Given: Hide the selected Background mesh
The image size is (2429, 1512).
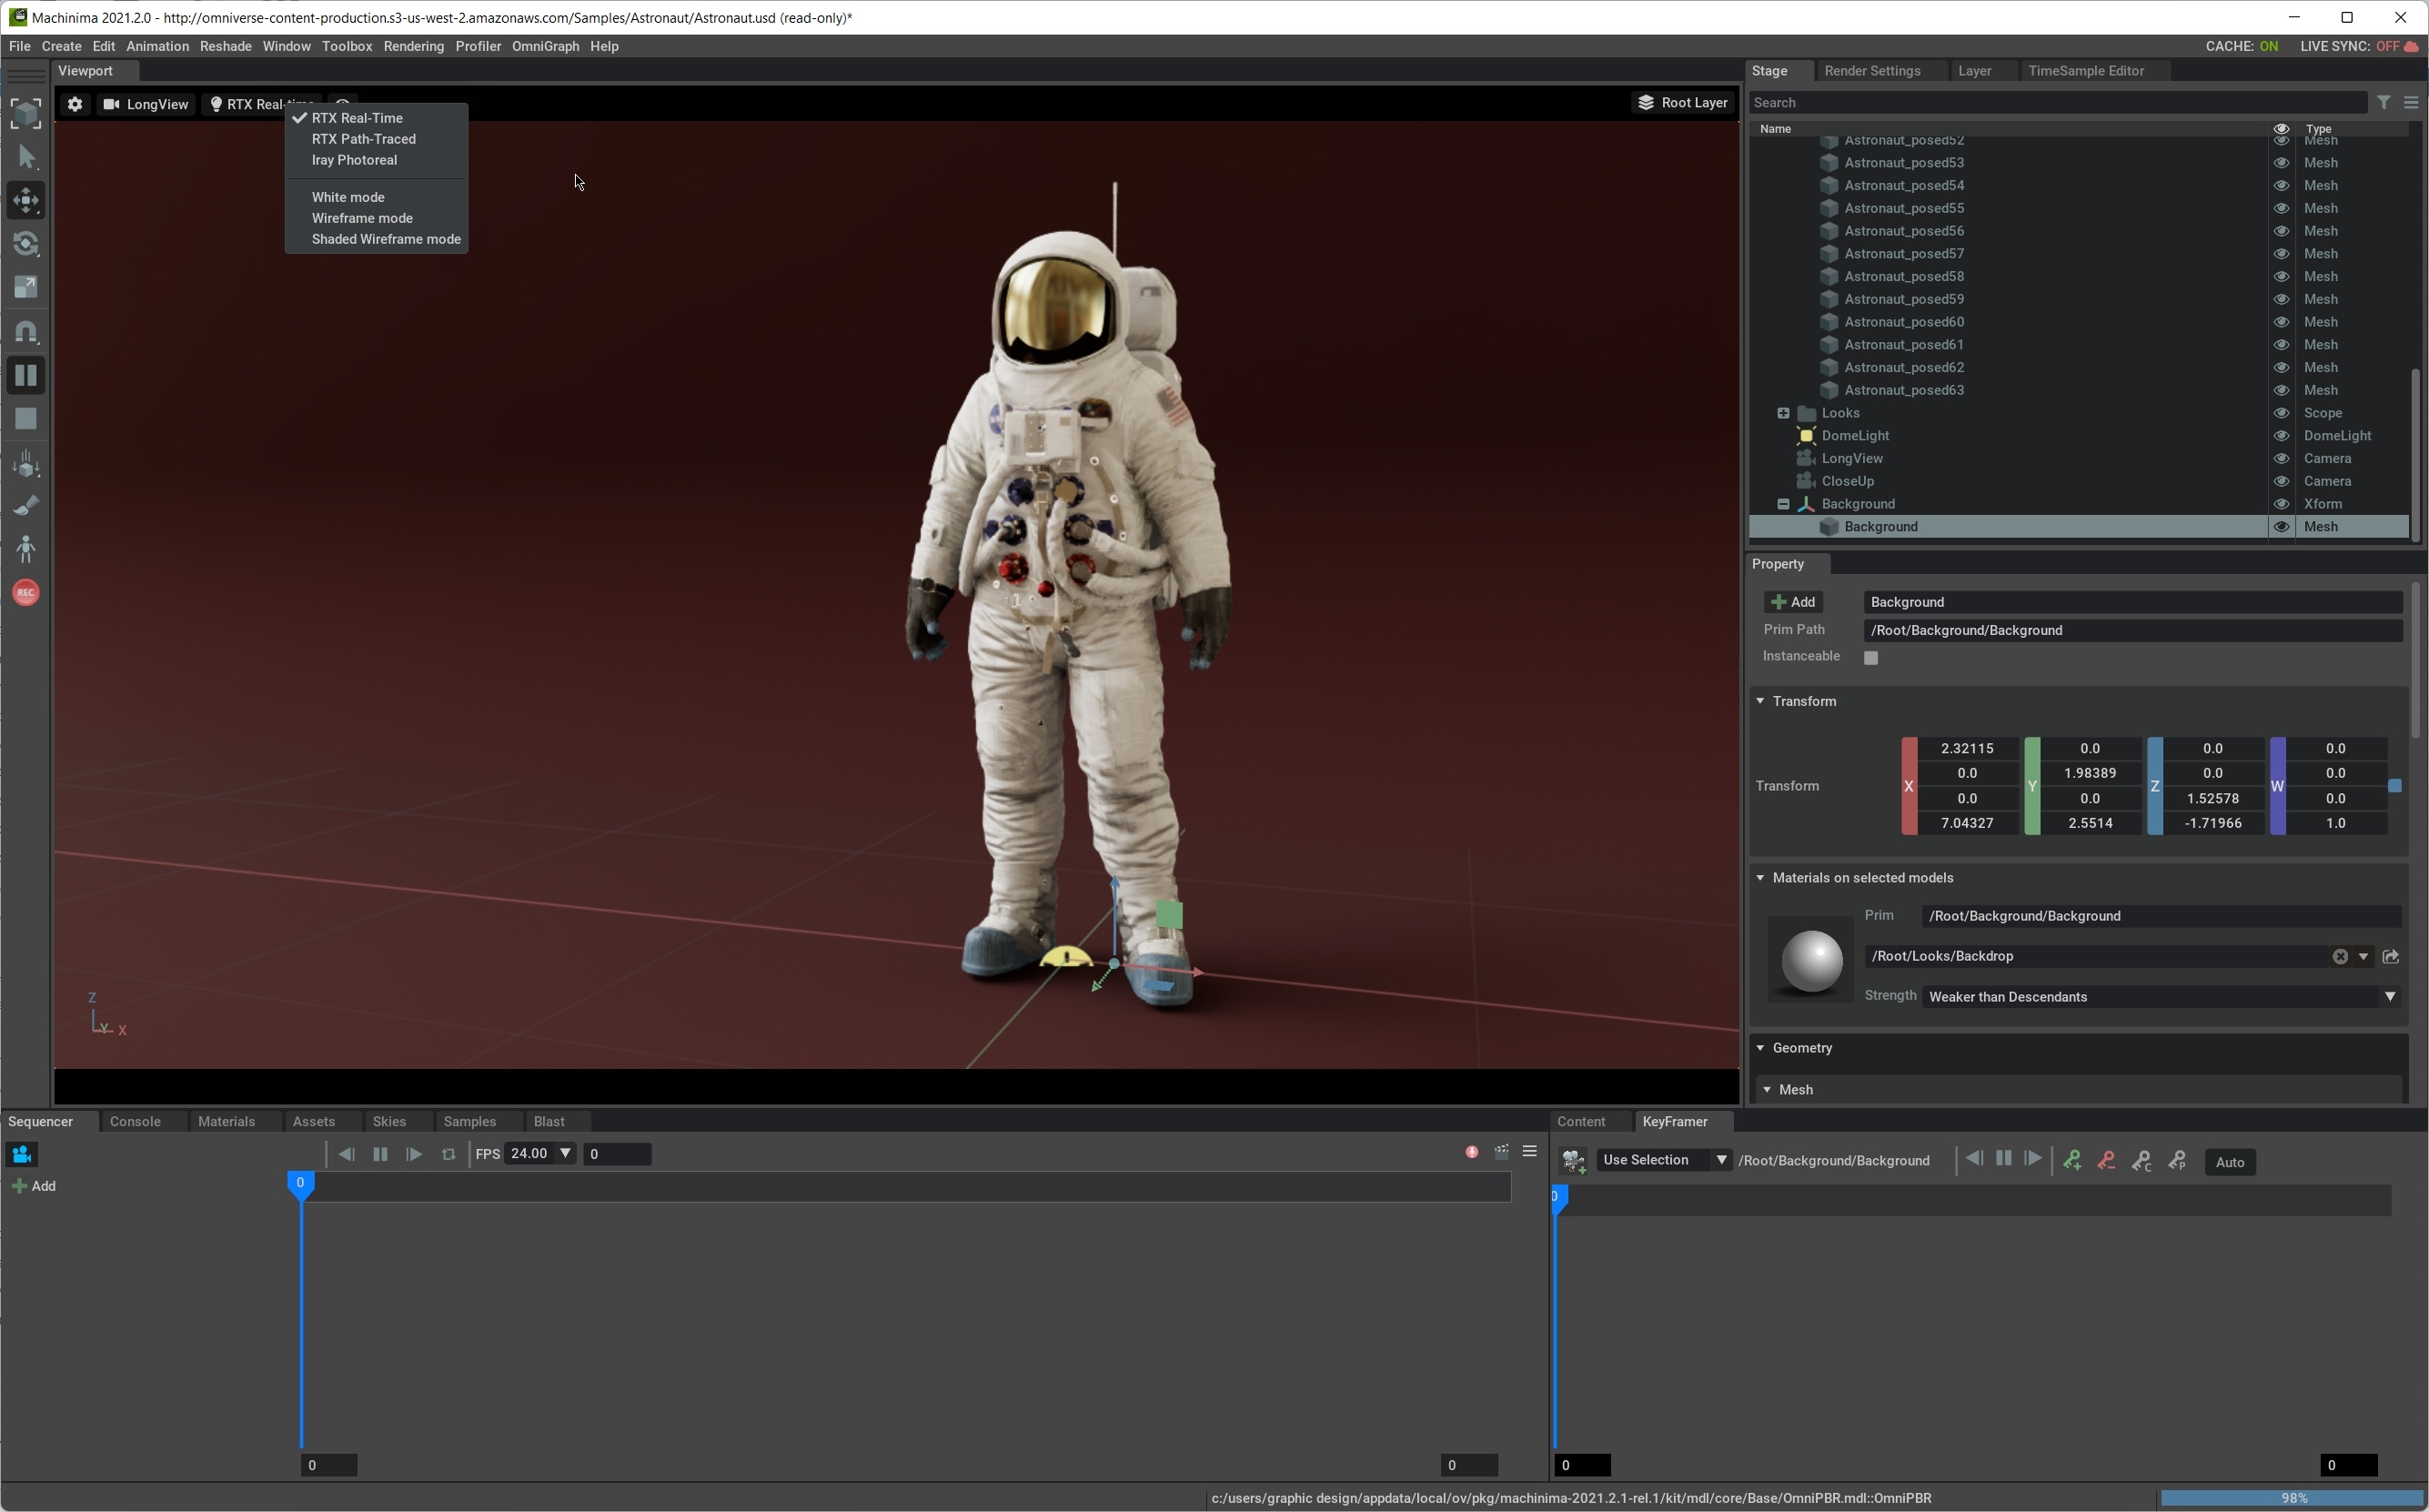Looking at the screenshot, I should (2281, 527).
